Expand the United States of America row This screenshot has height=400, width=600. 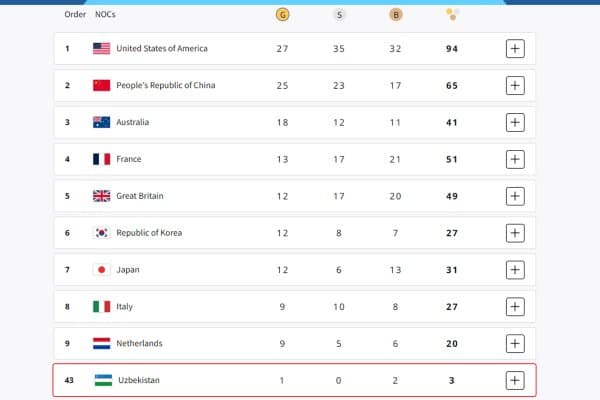click(515, 48)
